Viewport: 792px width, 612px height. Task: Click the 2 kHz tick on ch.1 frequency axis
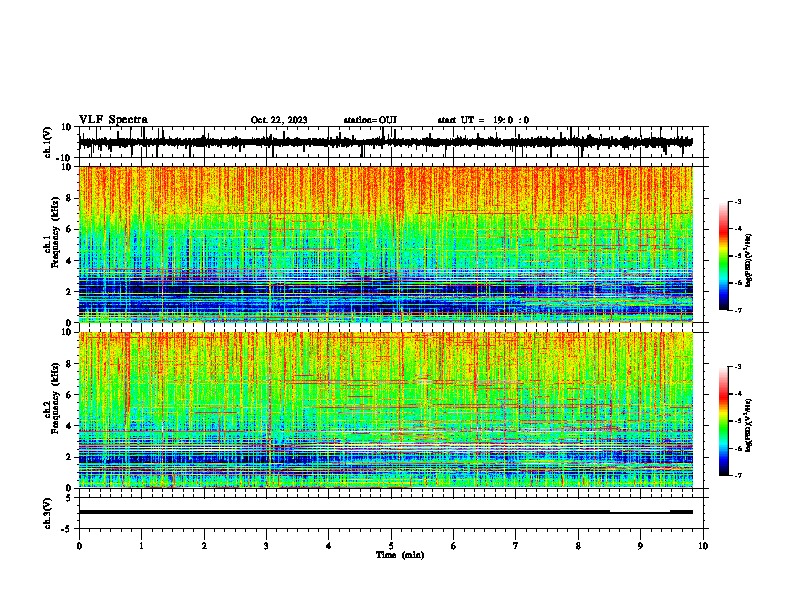pos(70,291)
